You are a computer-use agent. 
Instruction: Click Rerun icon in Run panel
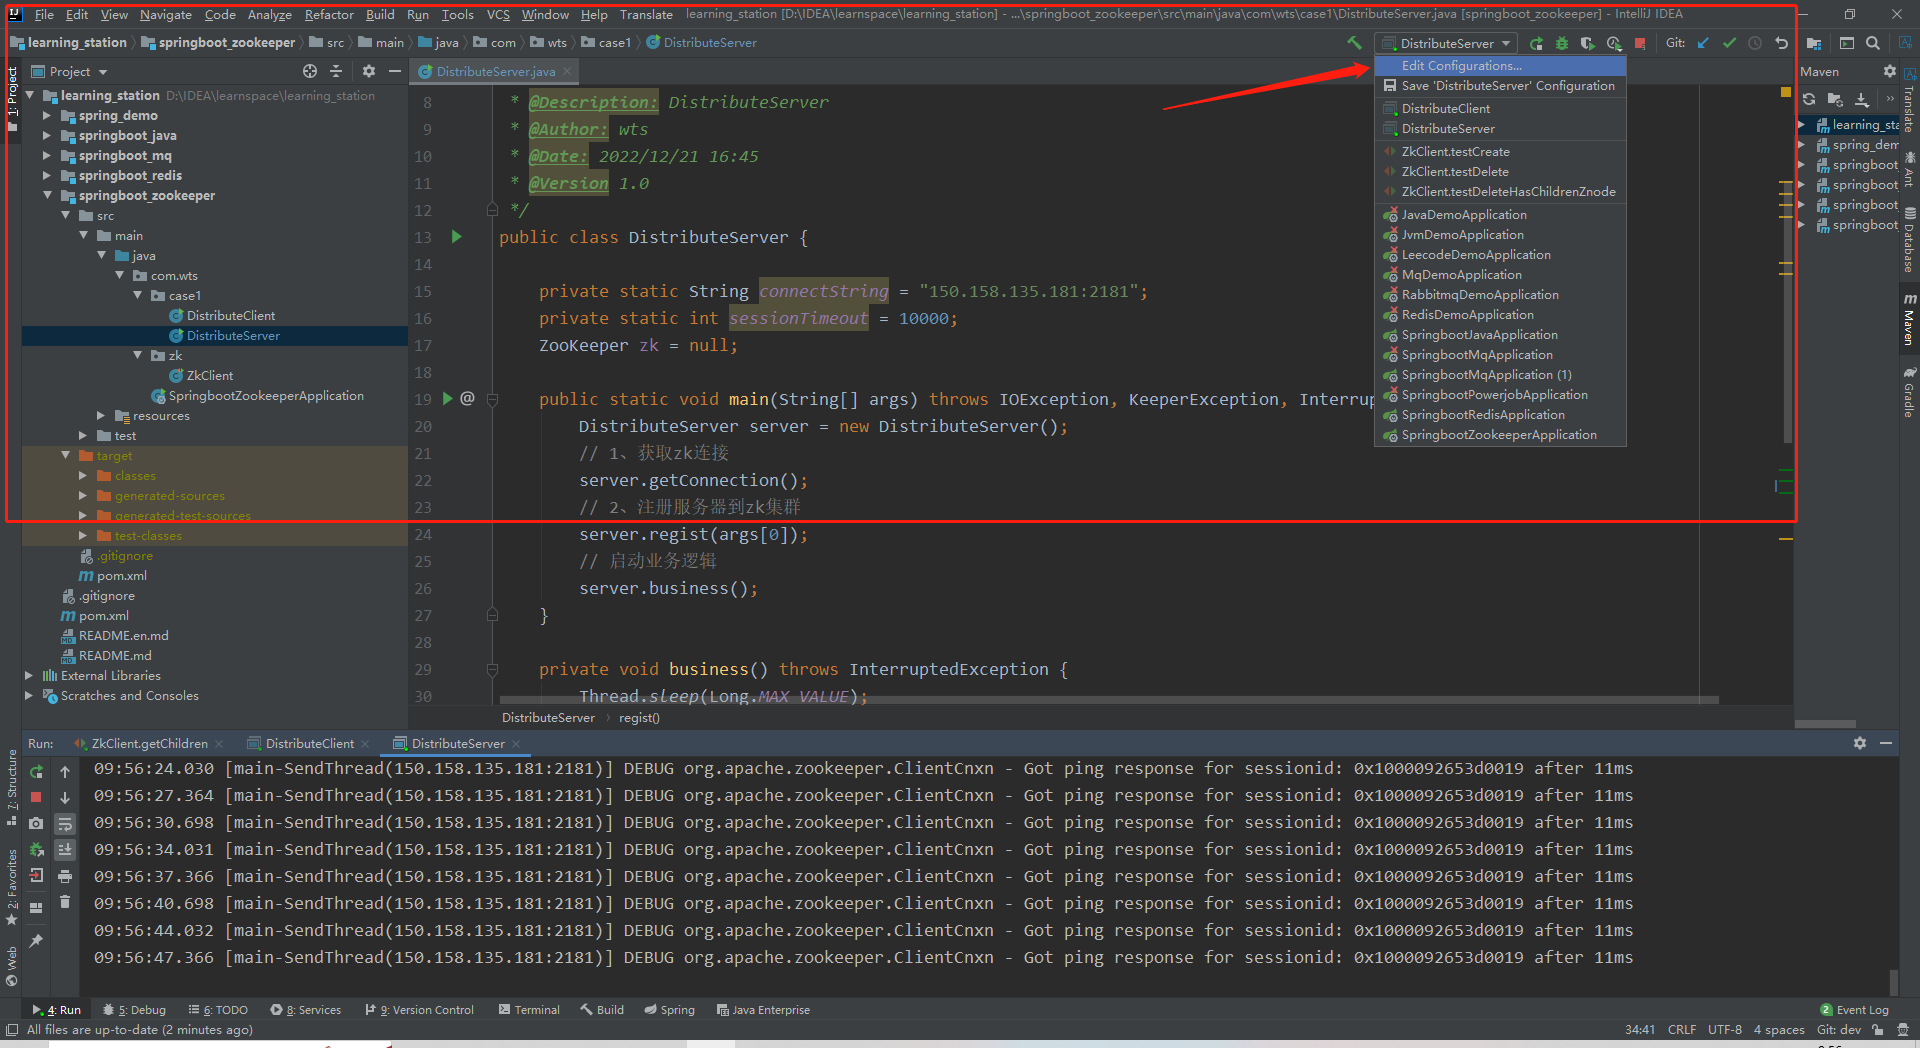pyautogui.click(x=37, y=772)
